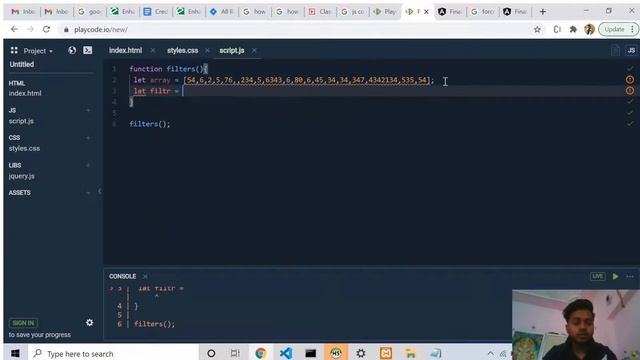Click warning icon on line 2
Screen dimensions: 640x360
click(630, 80)
